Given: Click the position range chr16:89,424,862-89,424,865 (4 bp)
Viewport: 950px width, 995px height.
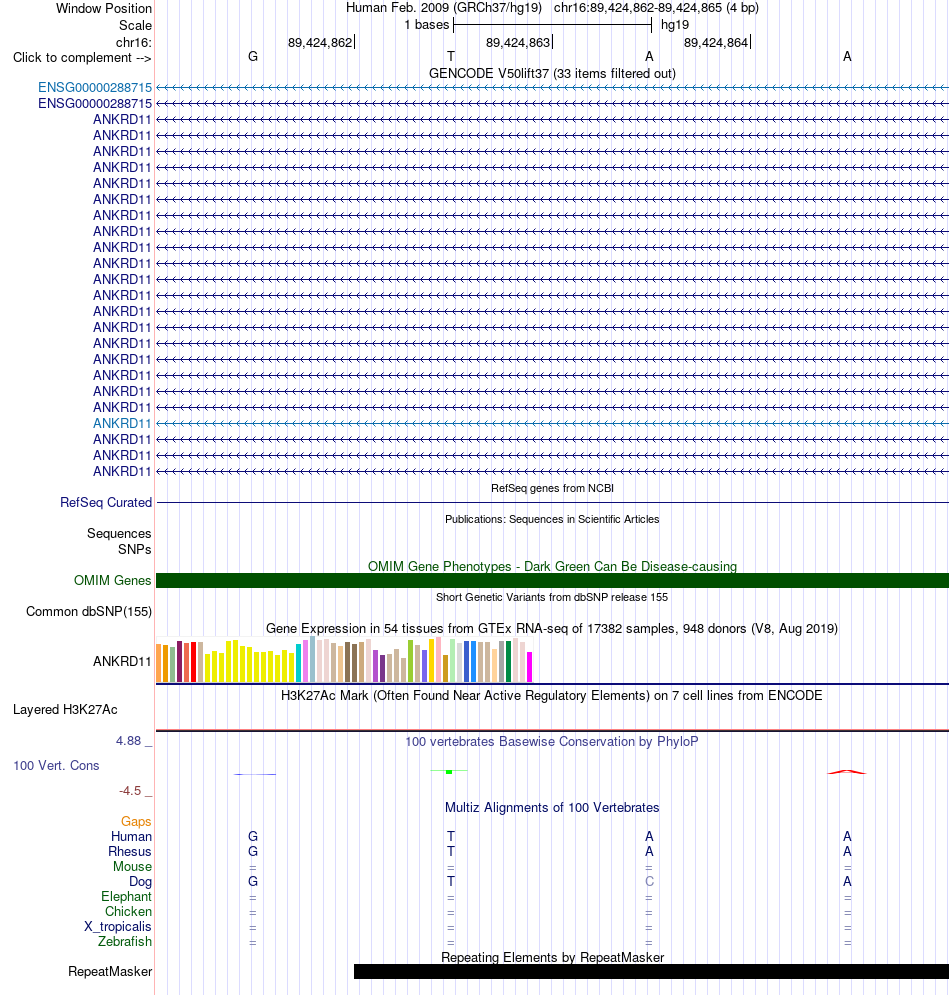Looking at the screenshot, I should [656, 8].
